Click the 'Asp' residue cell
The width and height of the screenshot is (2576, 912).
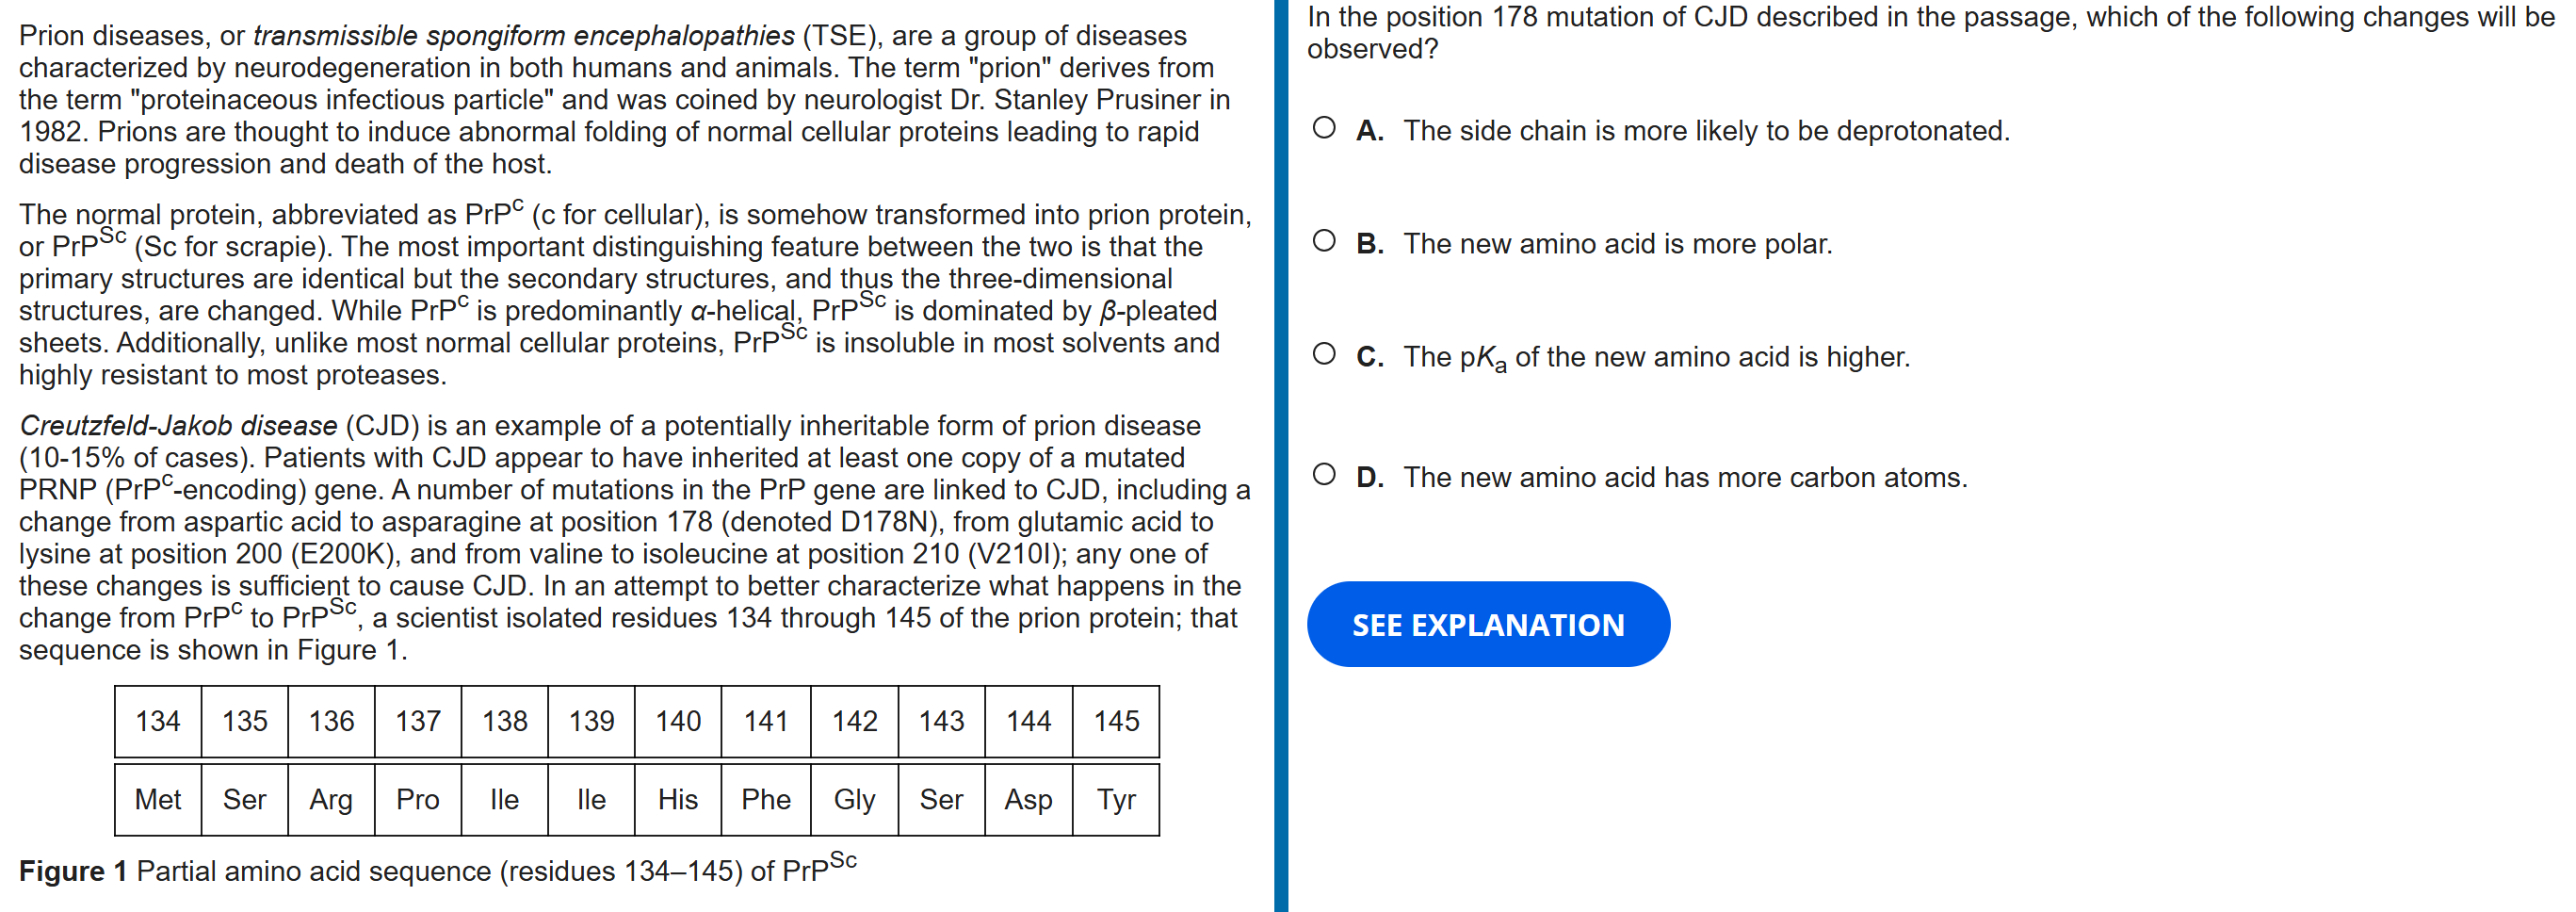tap(1028, 800)
